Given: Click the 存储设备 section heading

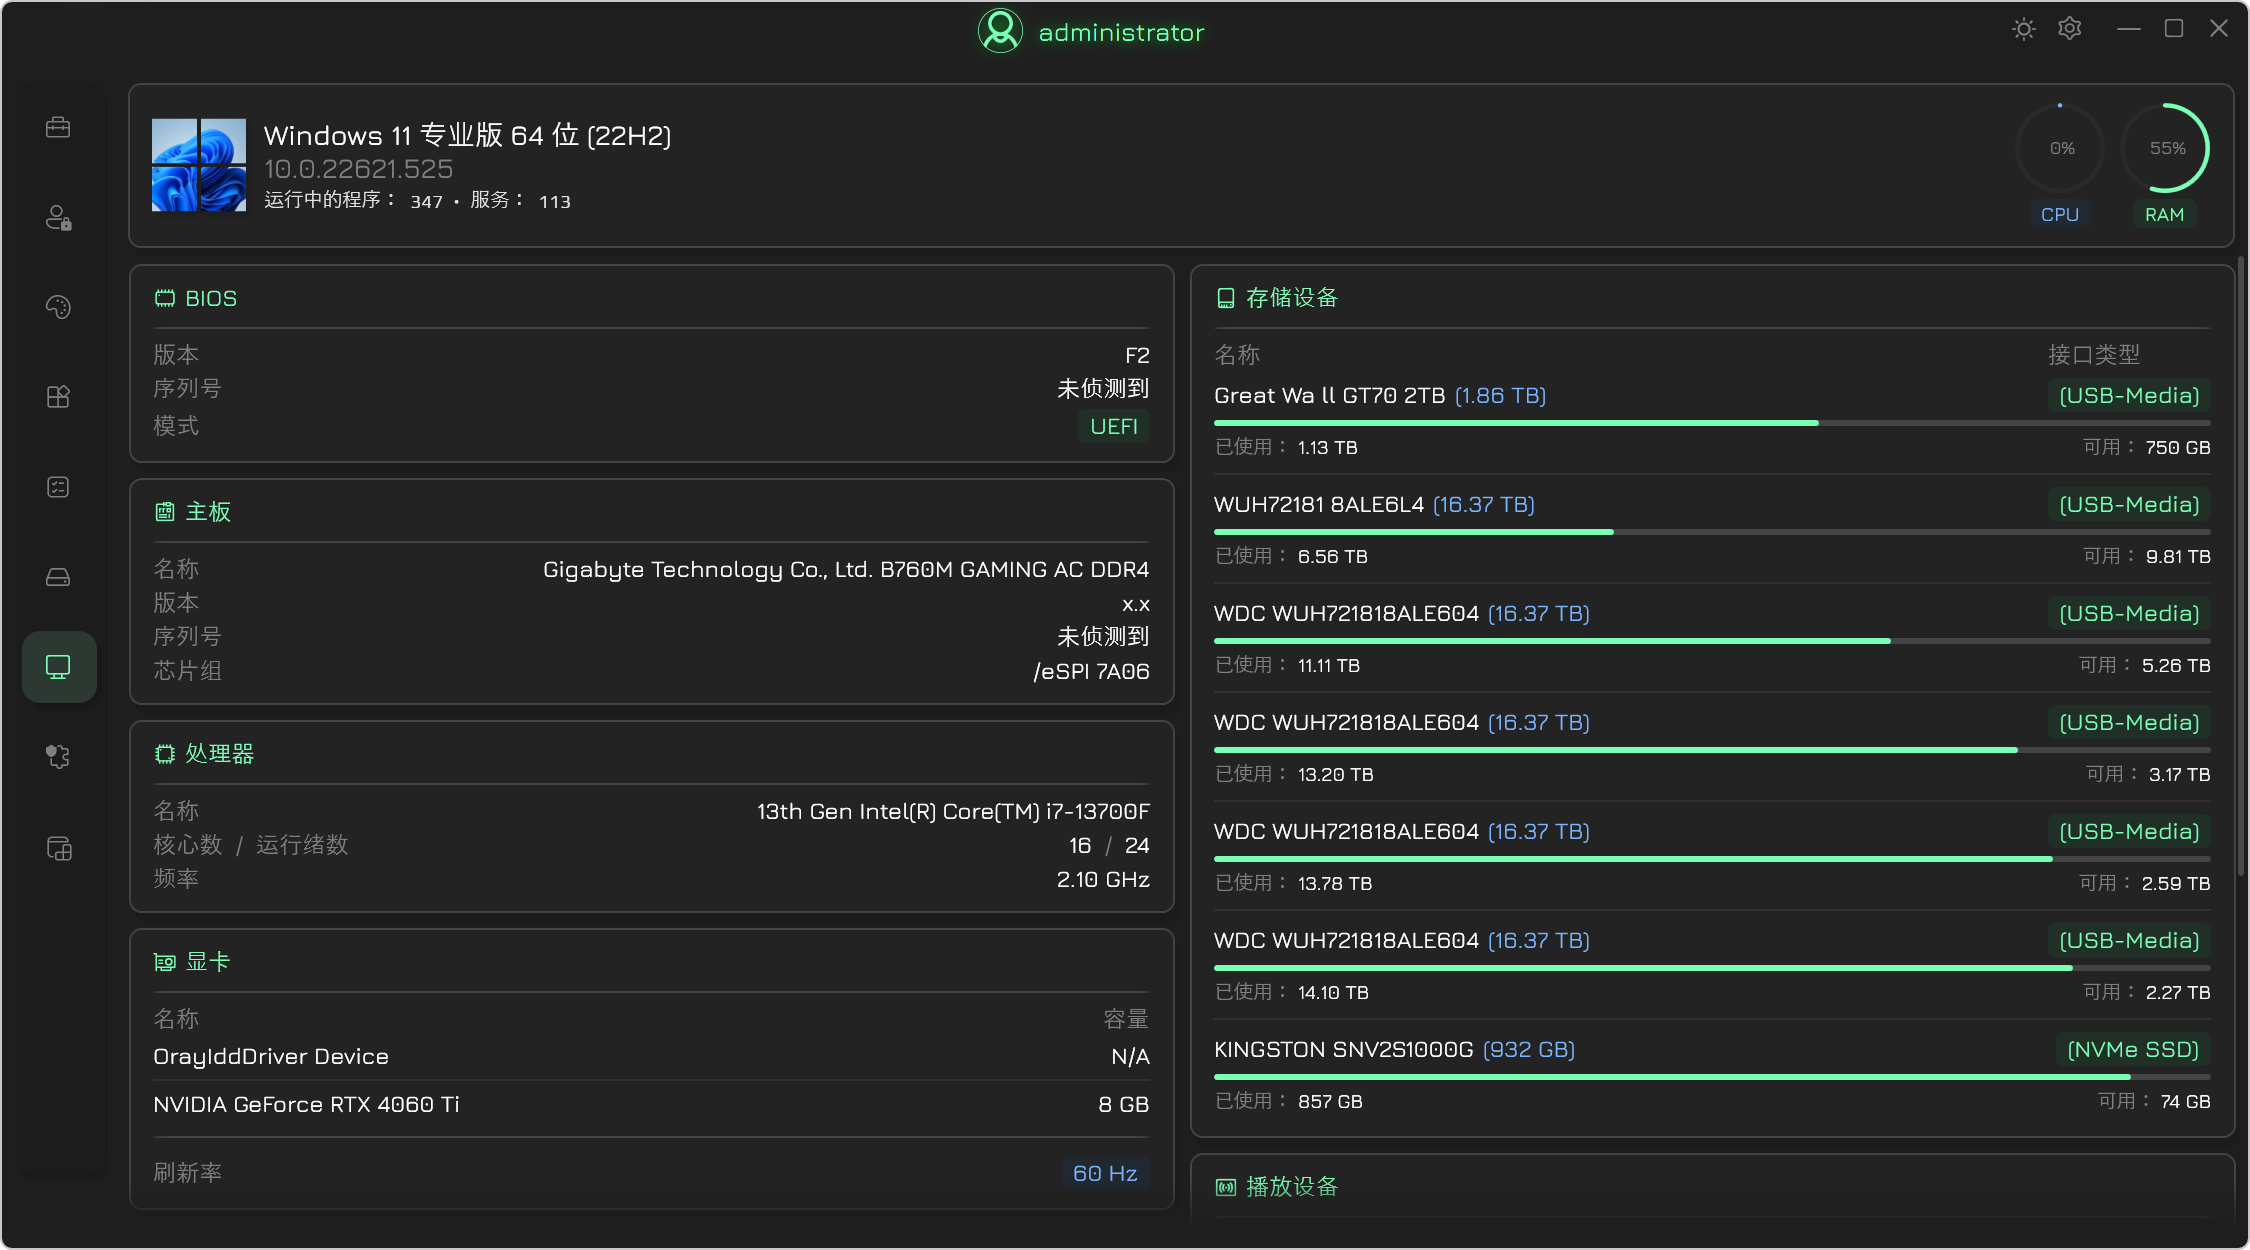Looking at the screenshot, I should pyautogui.click(x=1291, y=298).
